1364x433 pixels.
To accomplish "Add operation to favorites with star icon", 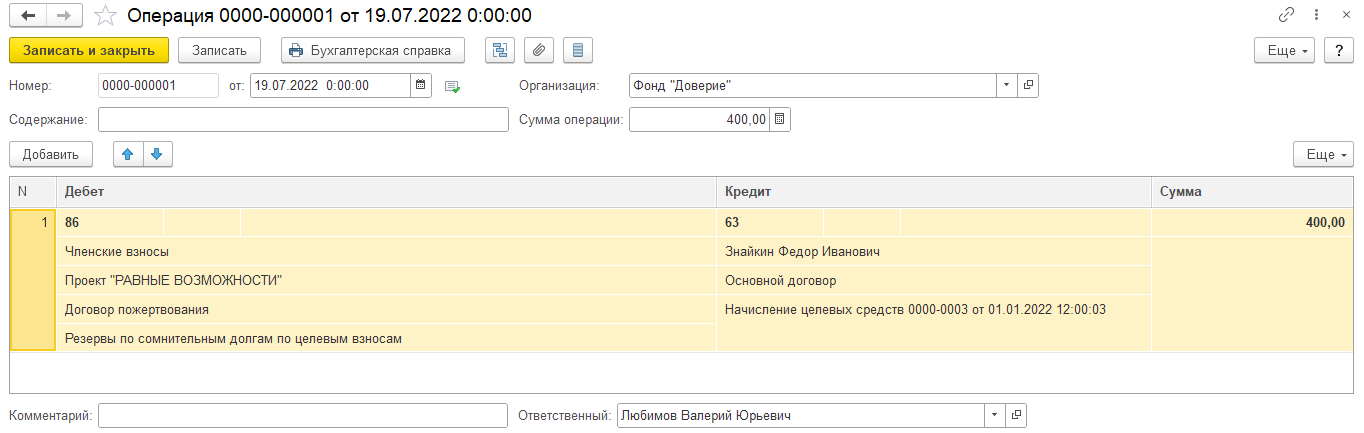I will pyautogui.click(x=104, y=16).
